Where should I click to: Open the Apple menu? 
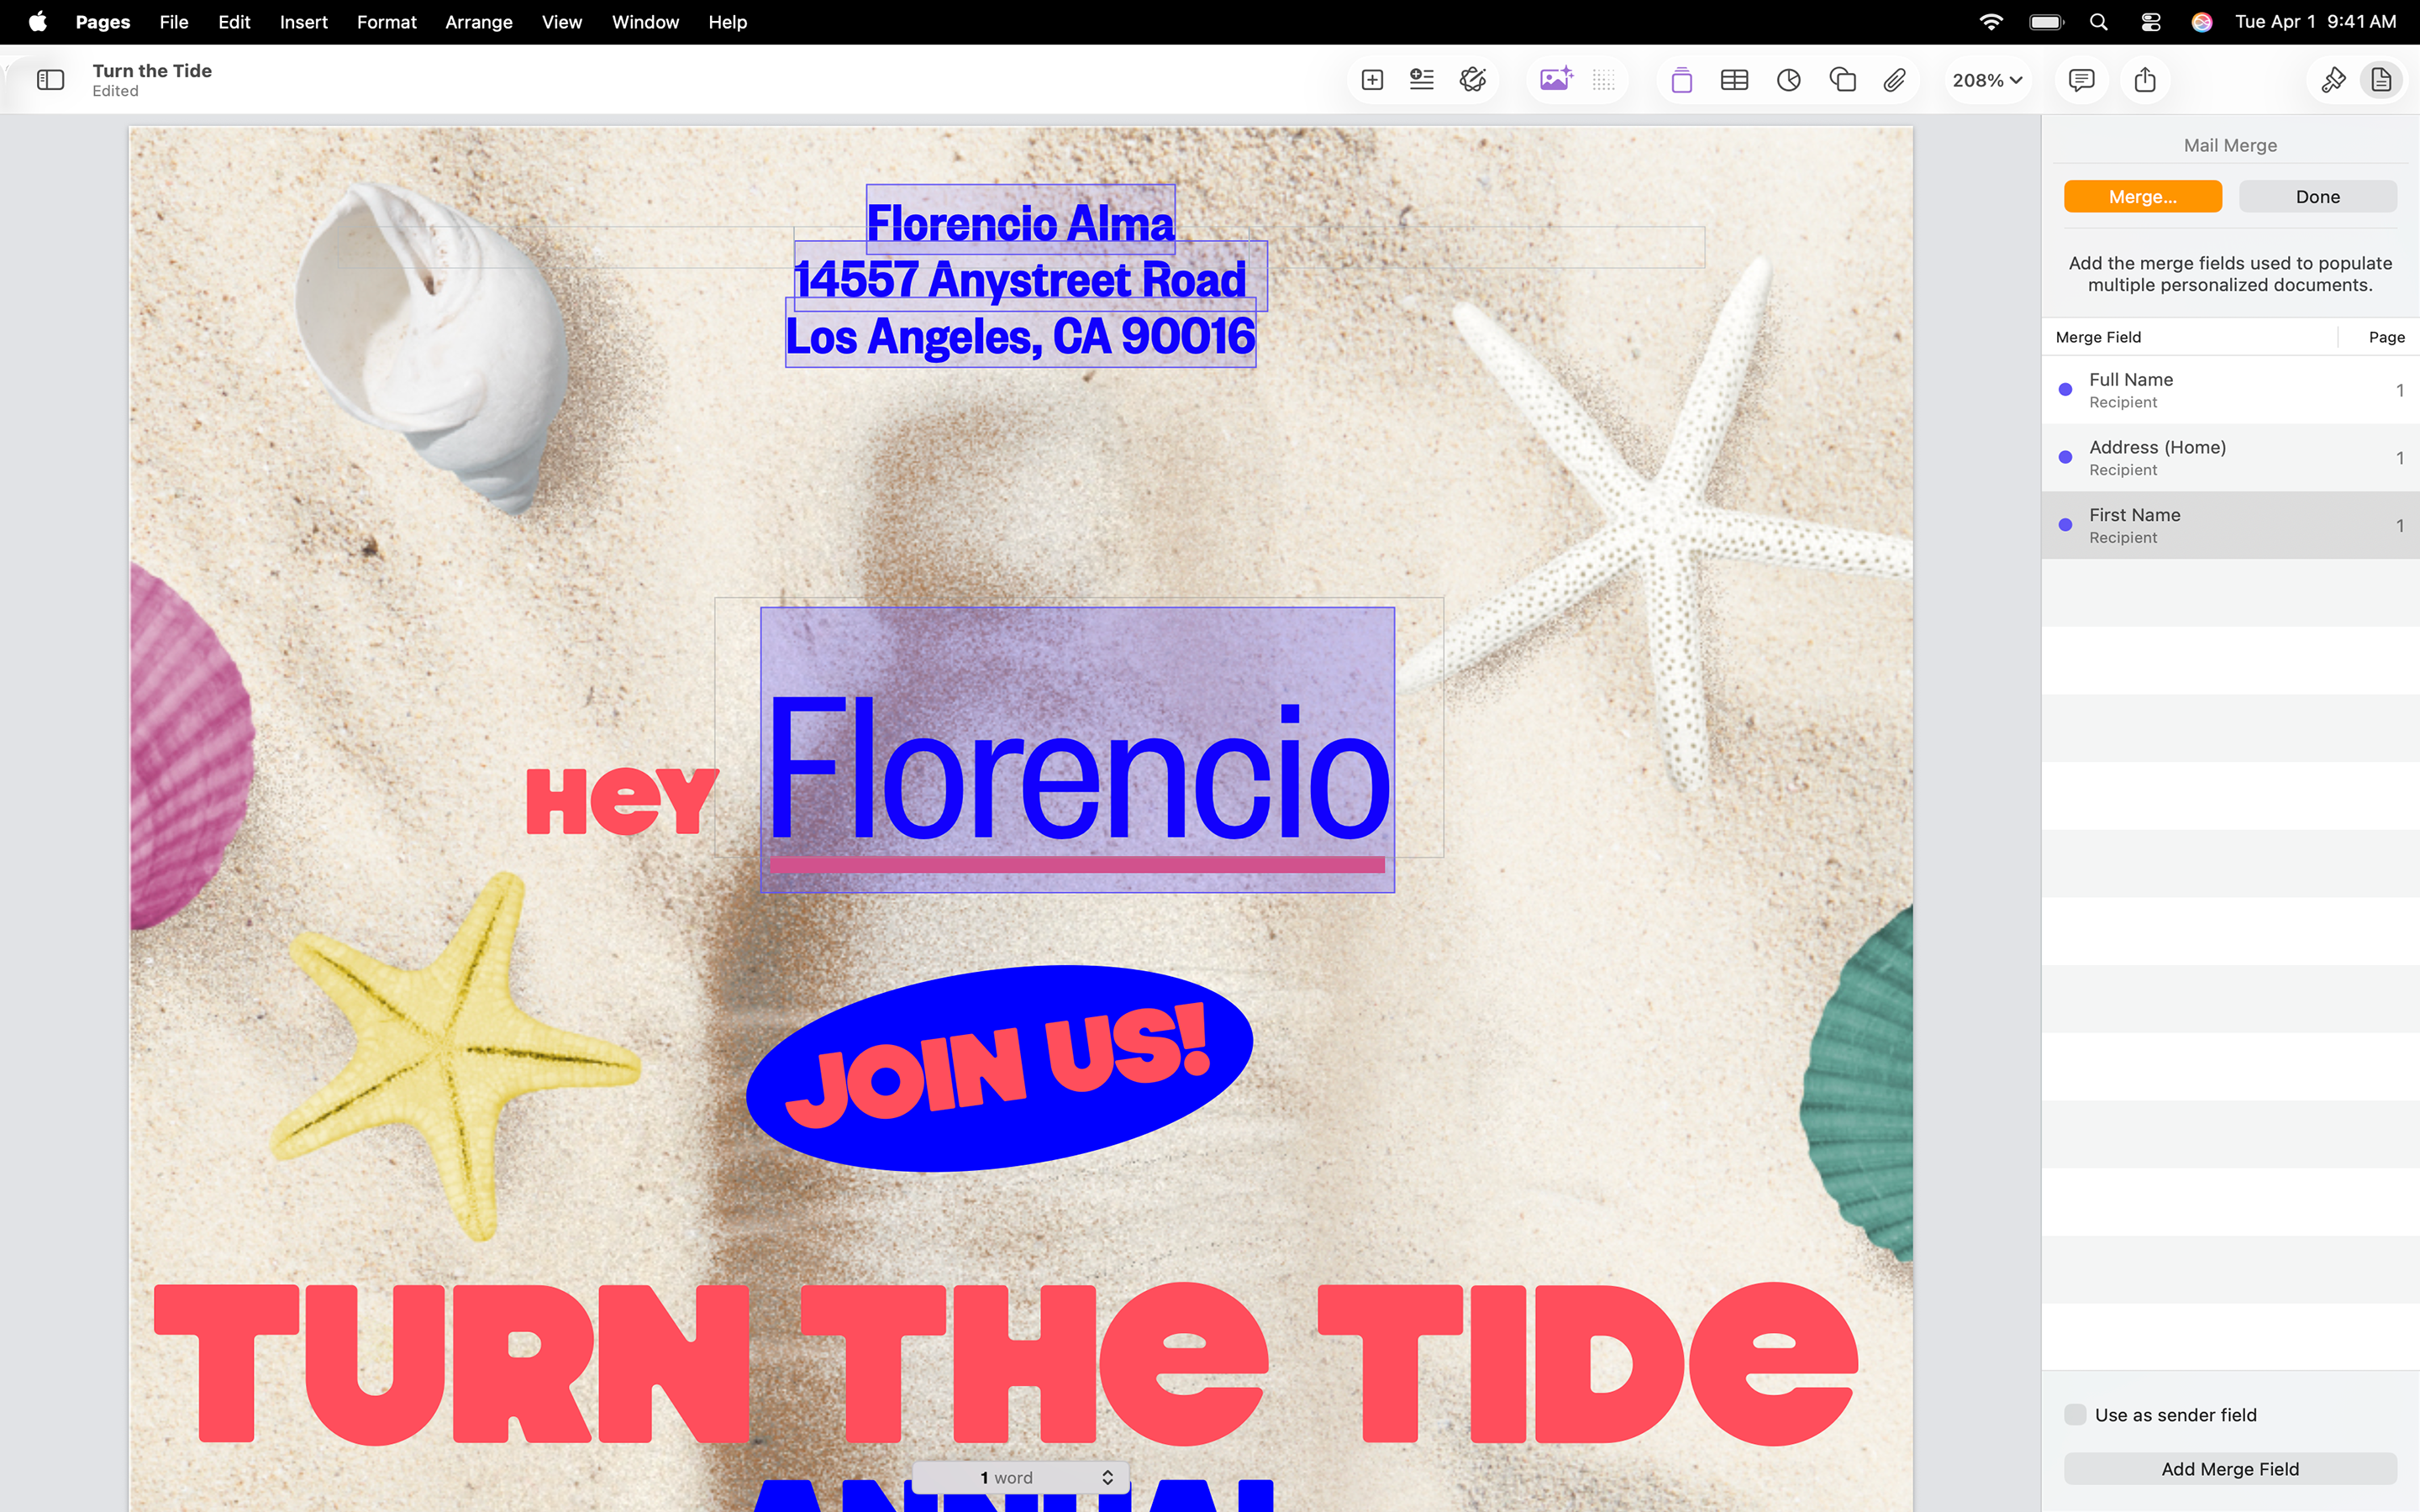point(37,22)
